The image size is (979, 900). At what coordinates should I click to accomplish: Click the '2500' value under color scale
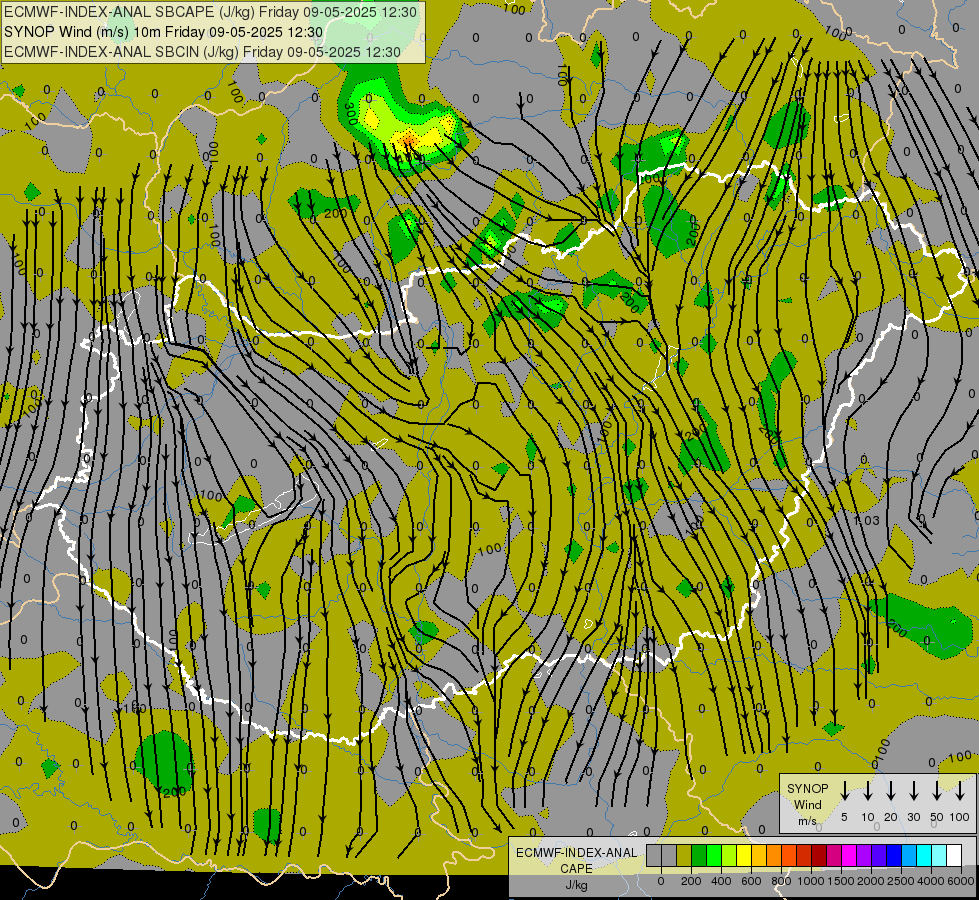pos(901,881)
